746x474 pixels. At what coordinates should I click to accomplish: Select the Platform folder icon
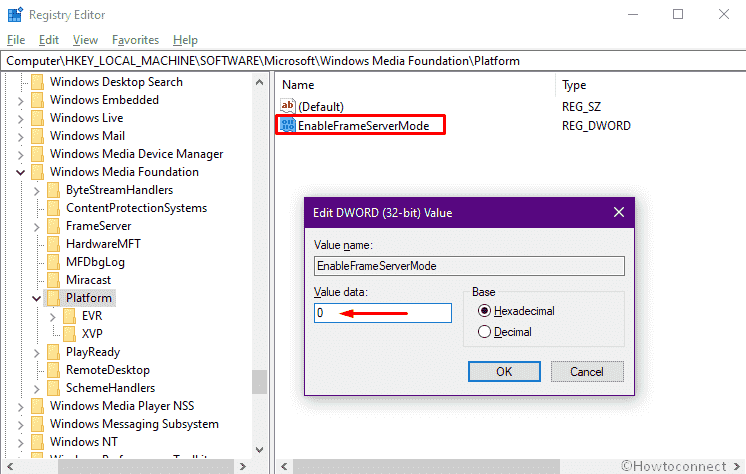click(x=54, y=298)
